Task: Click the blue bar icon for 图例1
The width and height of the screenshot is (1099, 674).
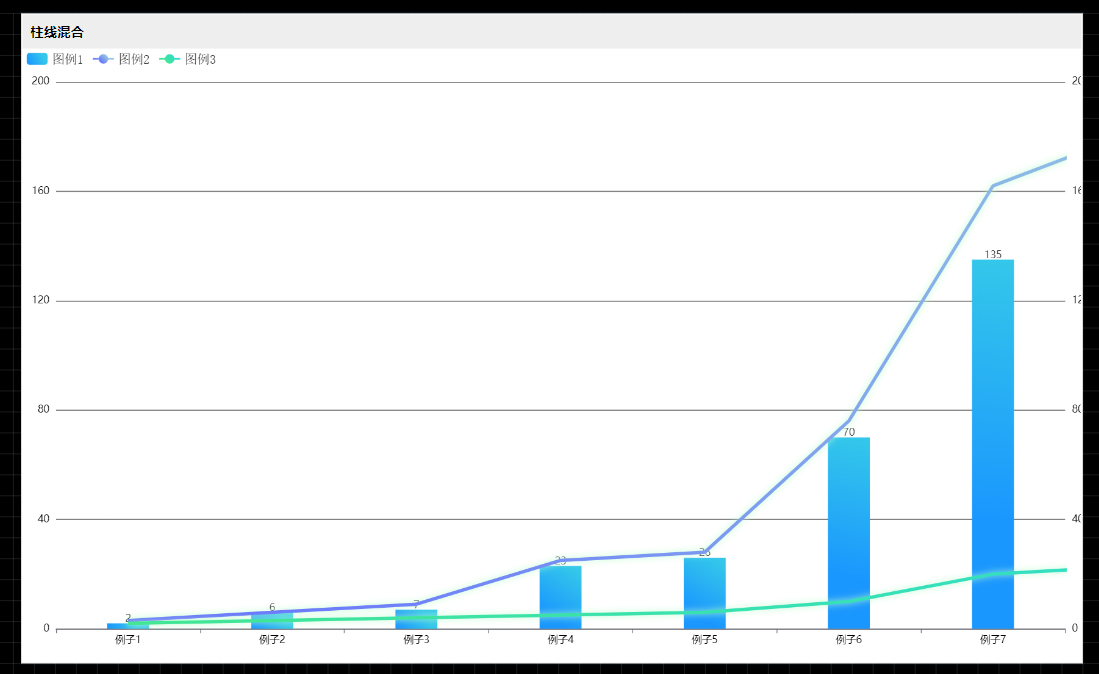Action: click(37, 59)
